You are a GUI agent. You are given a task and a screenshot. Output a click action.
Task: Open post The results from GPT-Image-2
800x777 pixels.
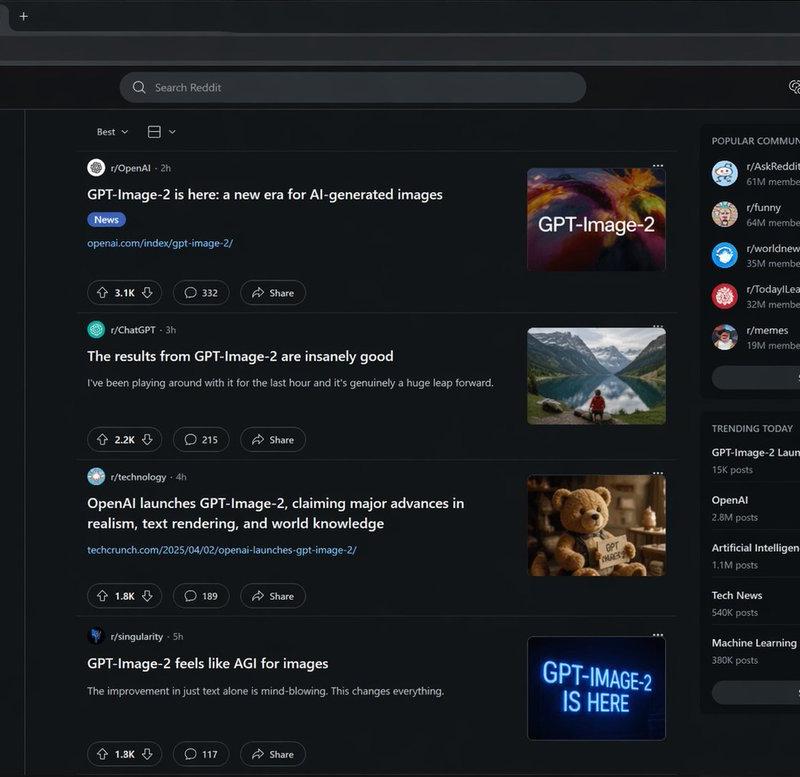click(240, 356)
